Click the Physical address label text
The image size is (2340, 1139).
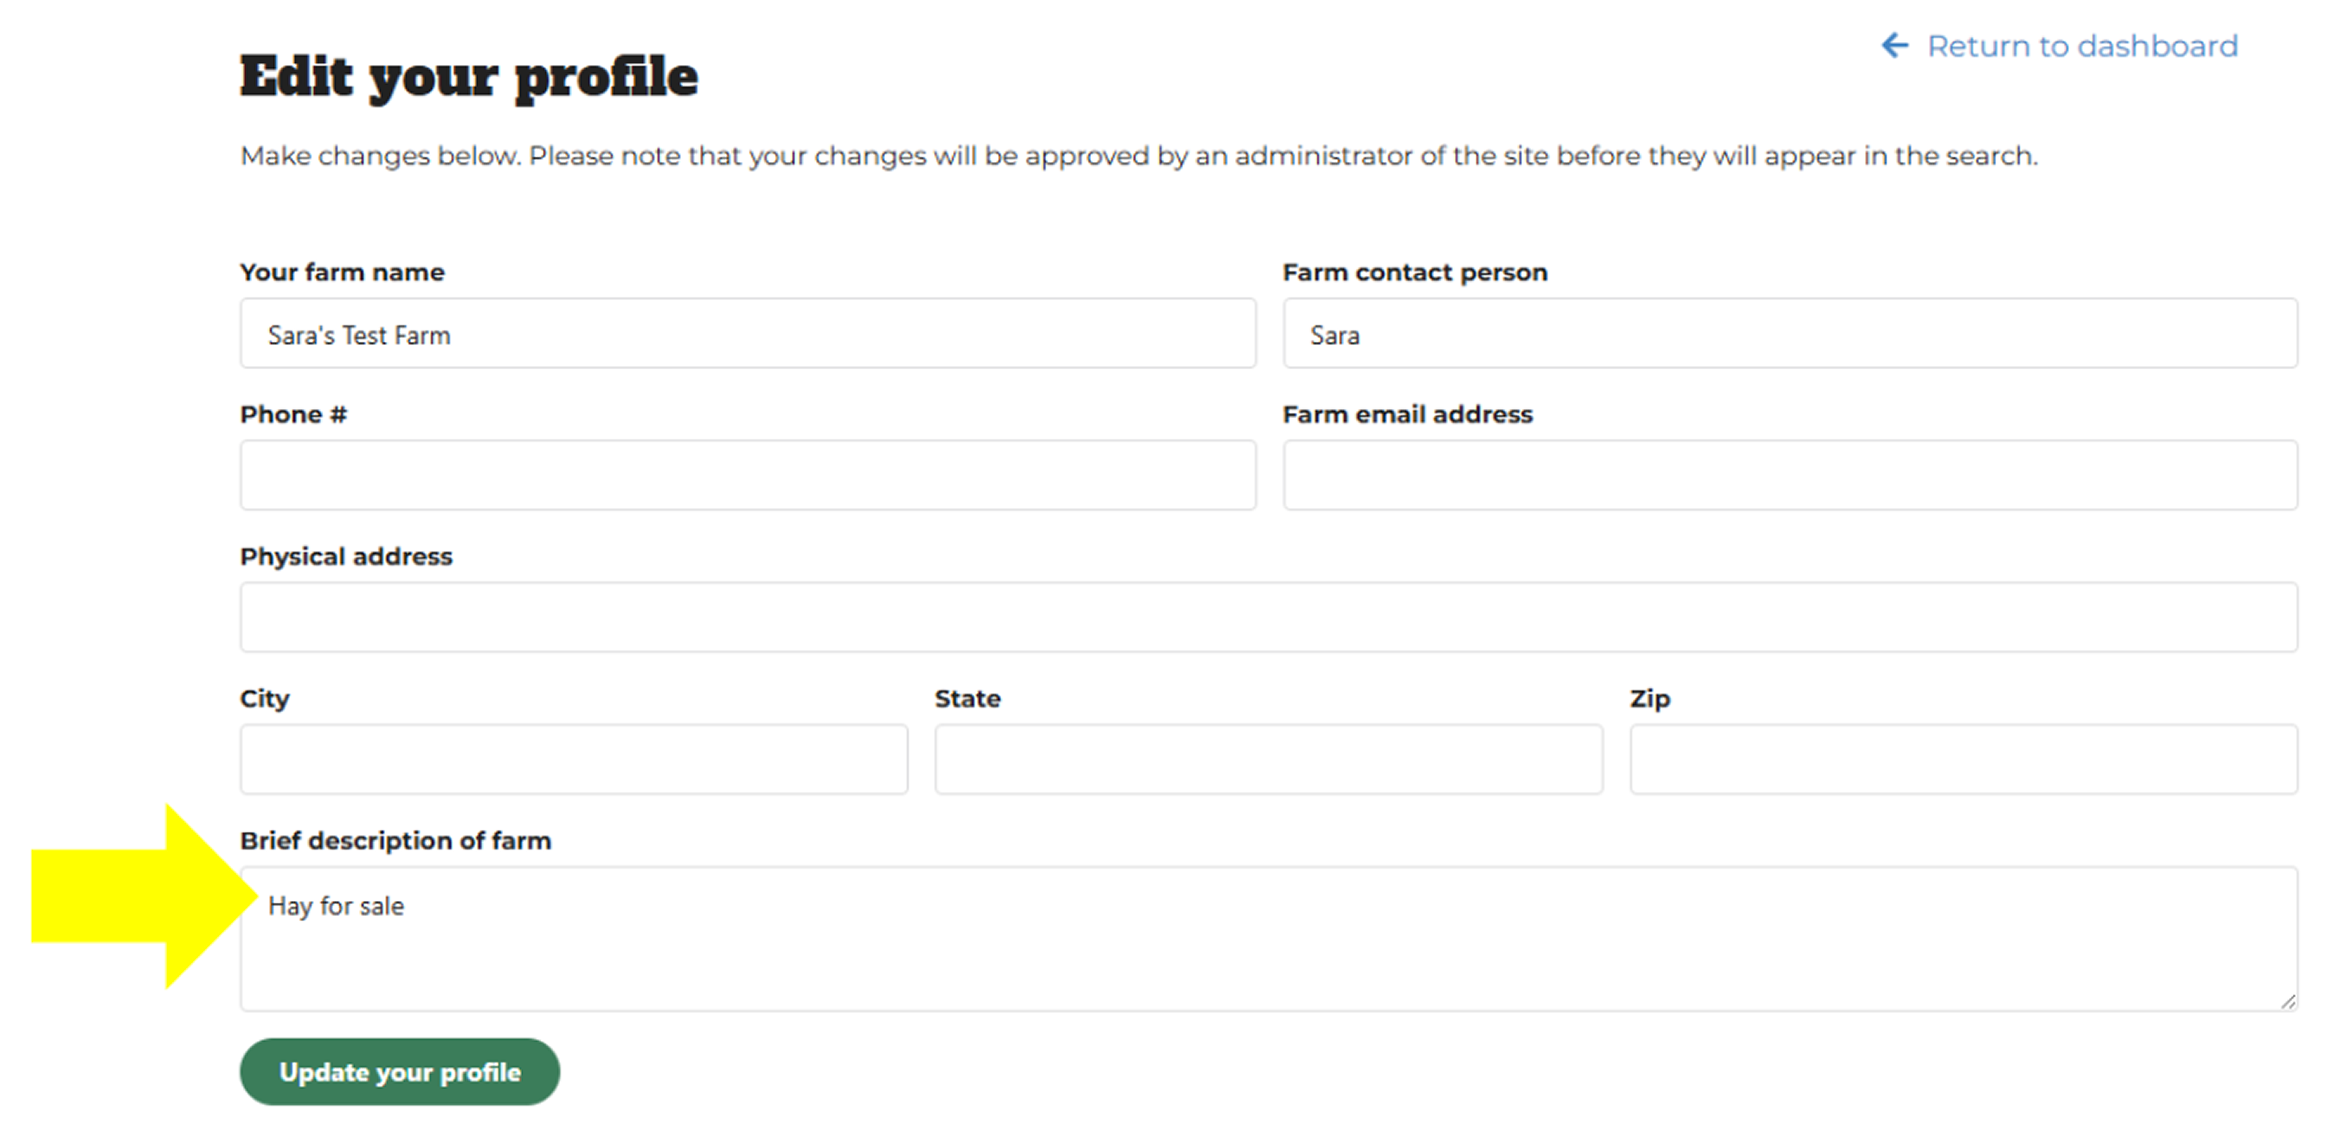pyautogui.click(x=346, y=556)
